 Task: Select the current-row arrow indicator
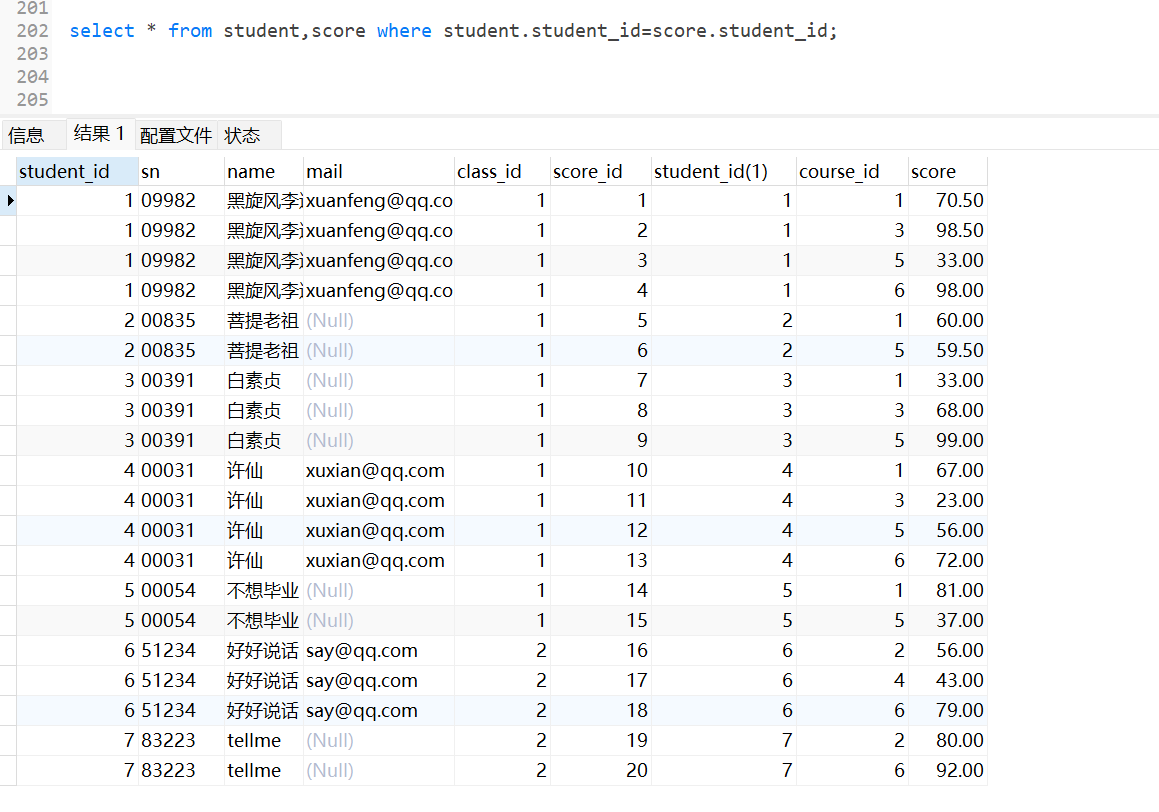(x=9, y=200)
